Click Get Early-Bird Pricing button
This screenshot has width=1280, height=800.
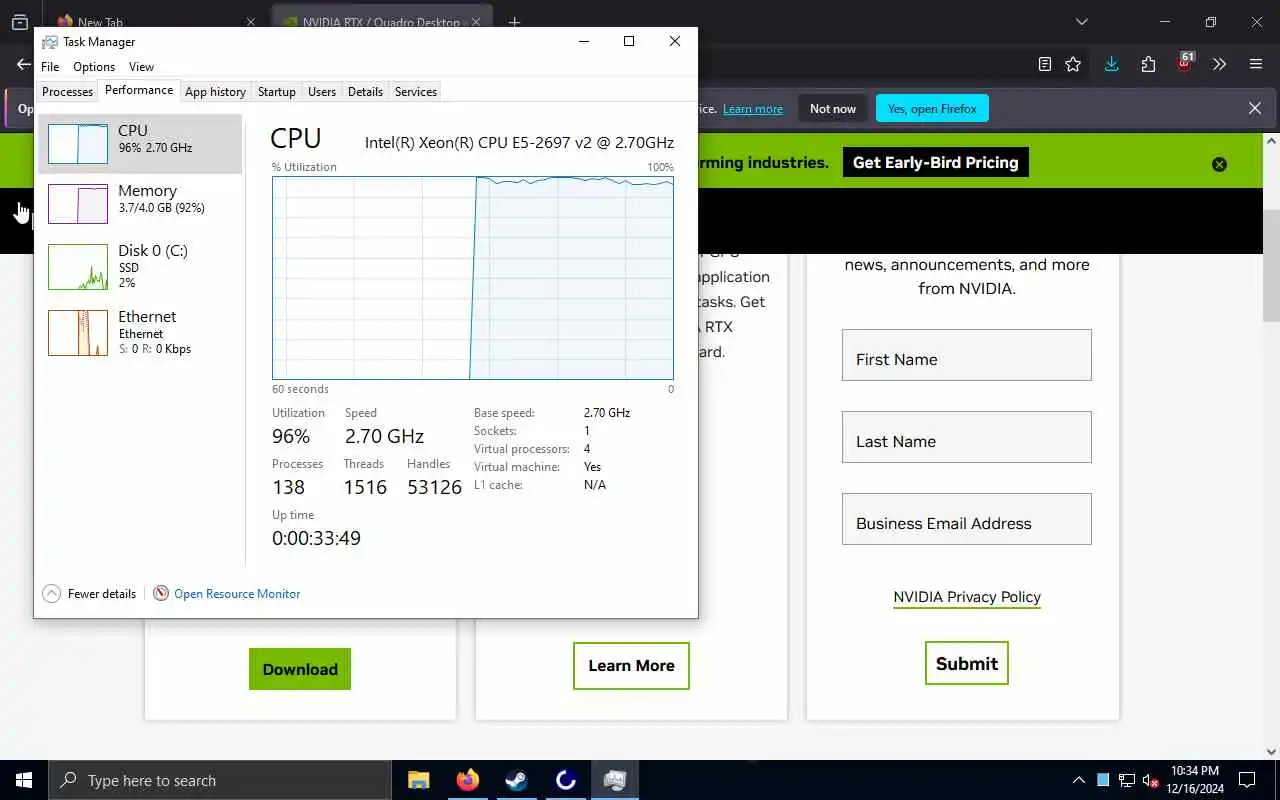pyautogui.click(x=935, y=163)
